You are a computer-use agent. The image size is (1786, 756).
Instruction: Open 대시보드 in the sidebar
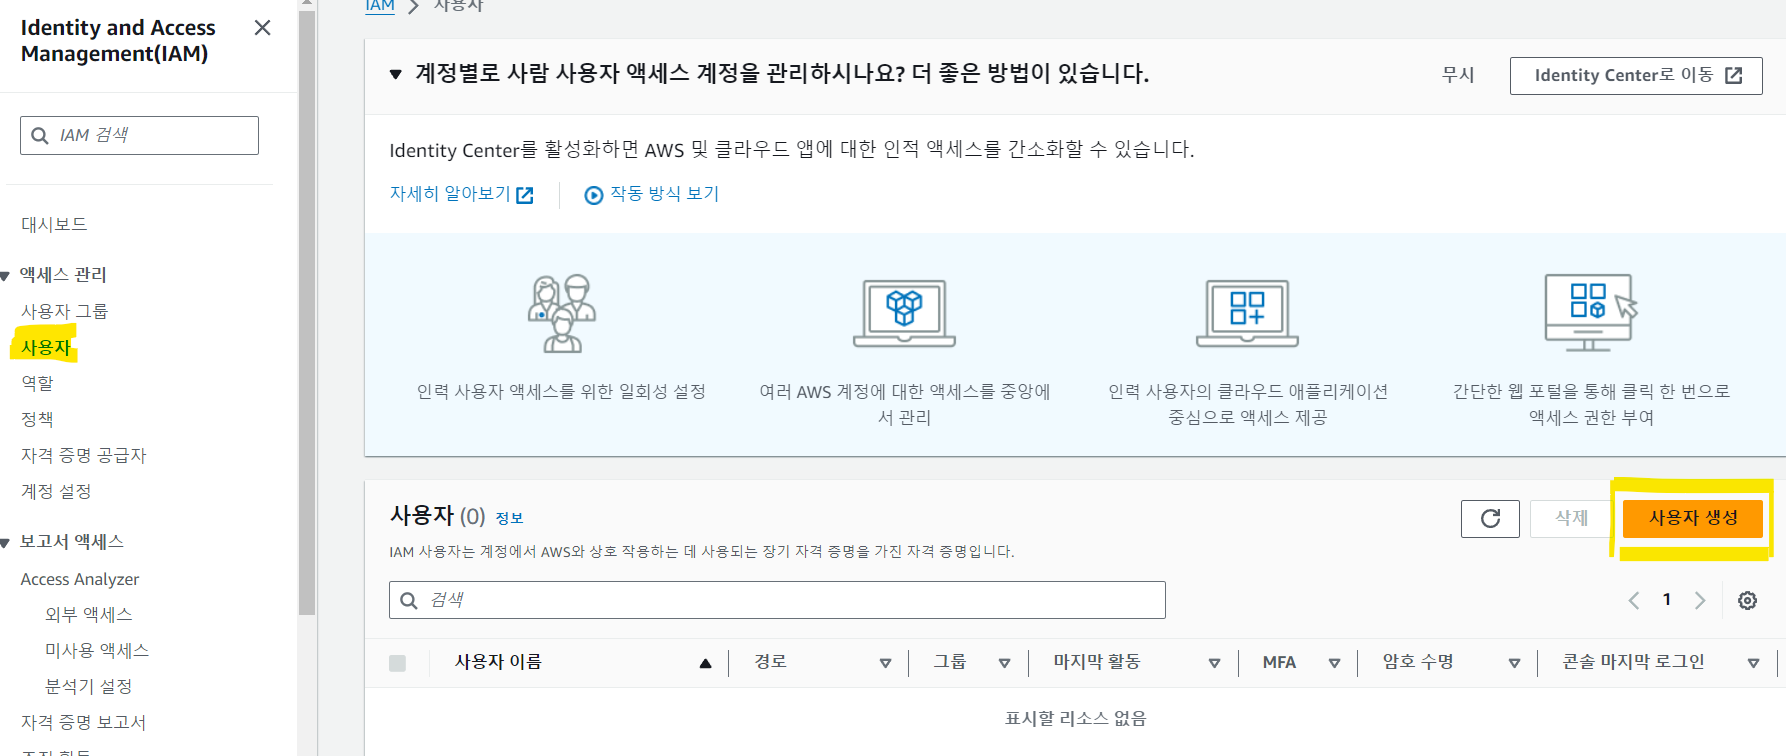(x=54, y=224)
